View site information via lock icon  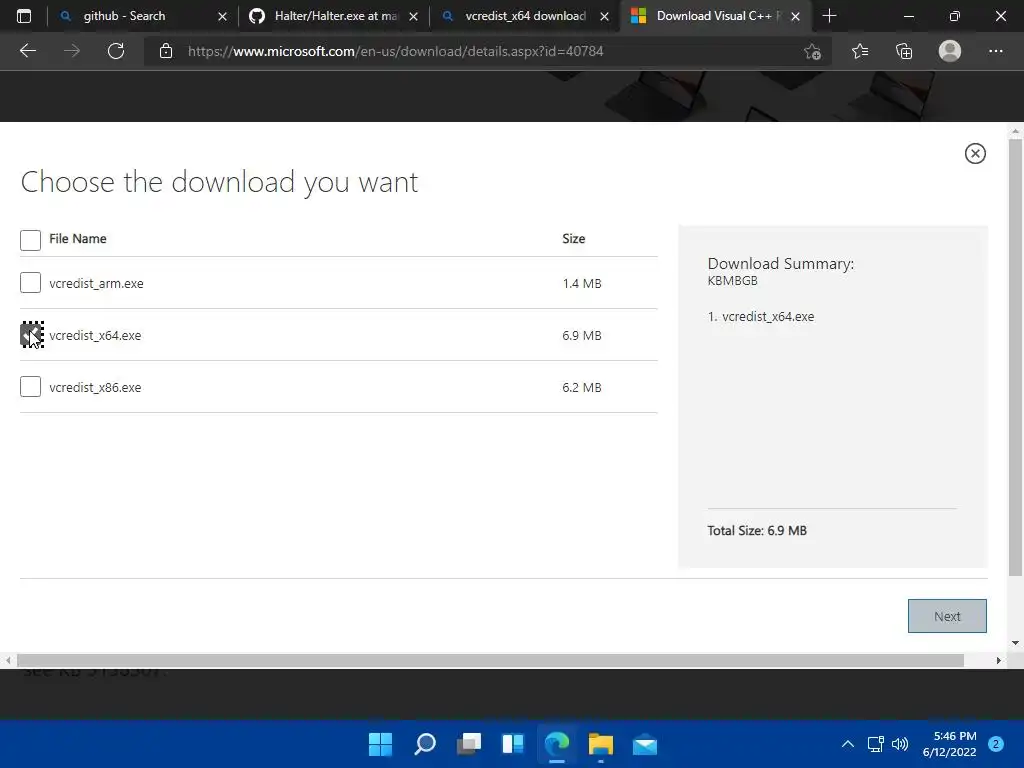[x=166, y=51]
